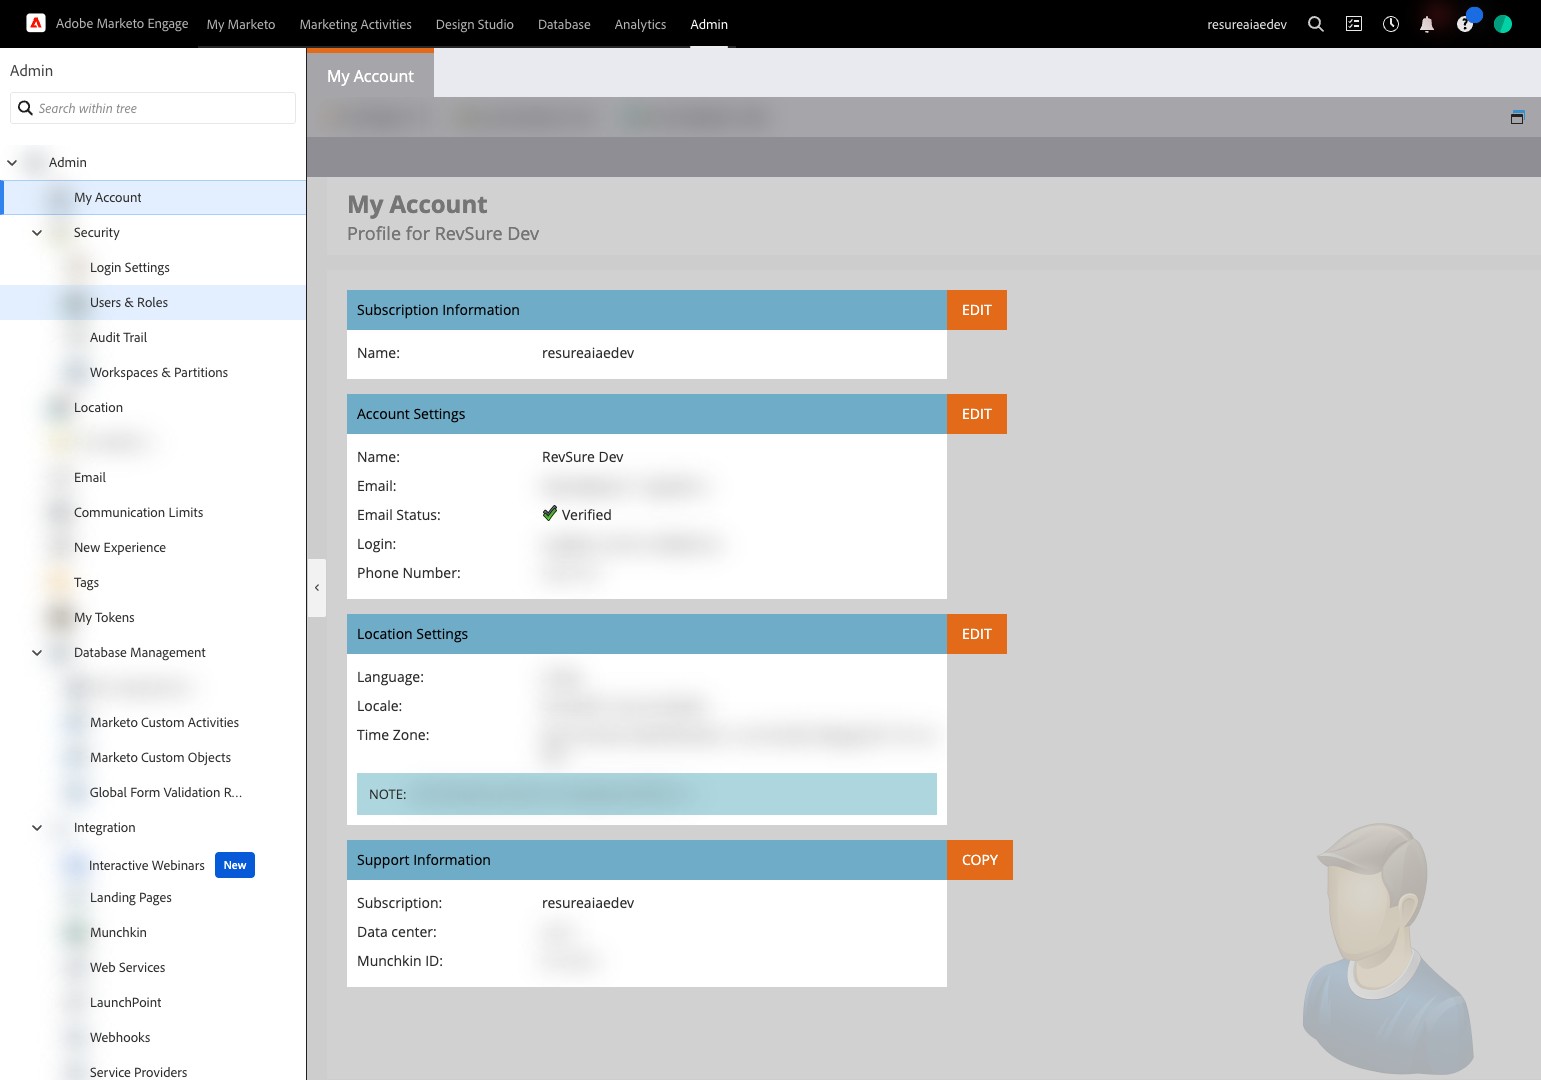Open the Database menu
This screenshot has height=1080, width=1541.
tap(564, 24)
